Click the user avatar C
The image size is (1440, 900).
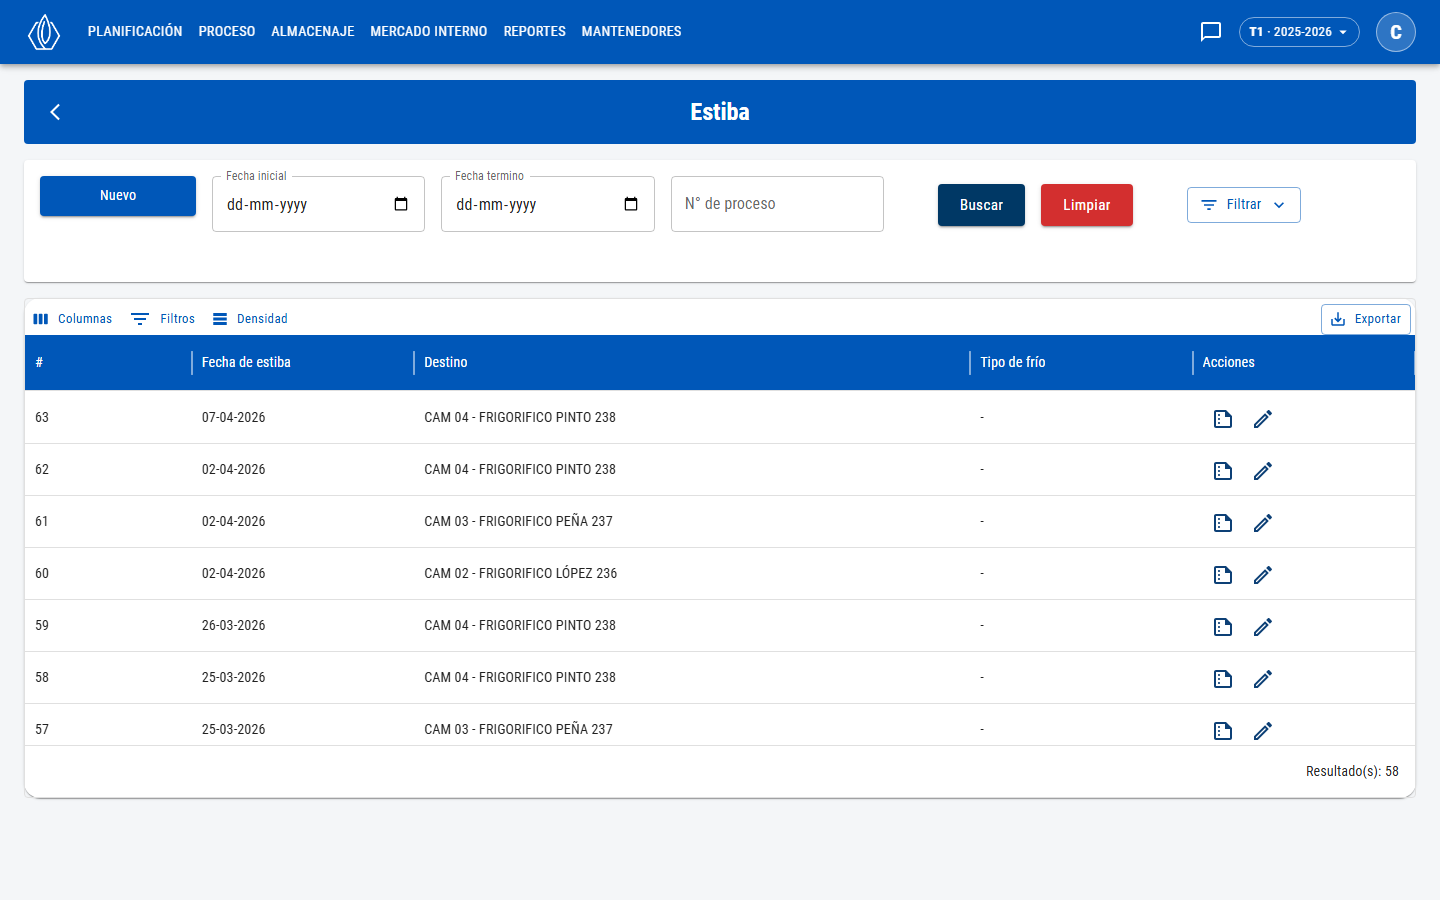click(x=1396, y=32)
